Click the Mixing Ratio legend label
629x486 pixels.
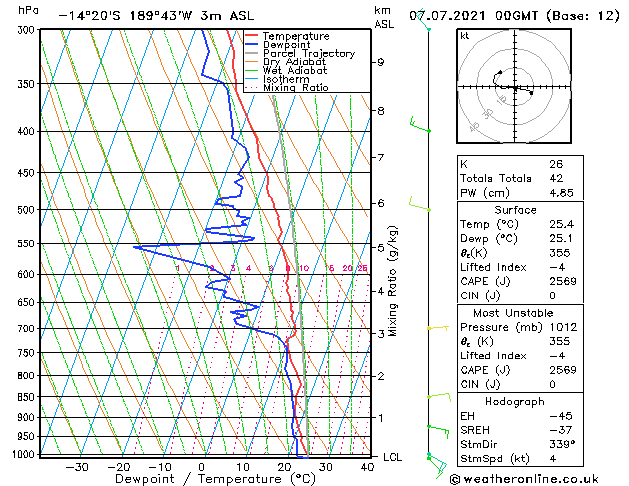click(x=296, y=88)
